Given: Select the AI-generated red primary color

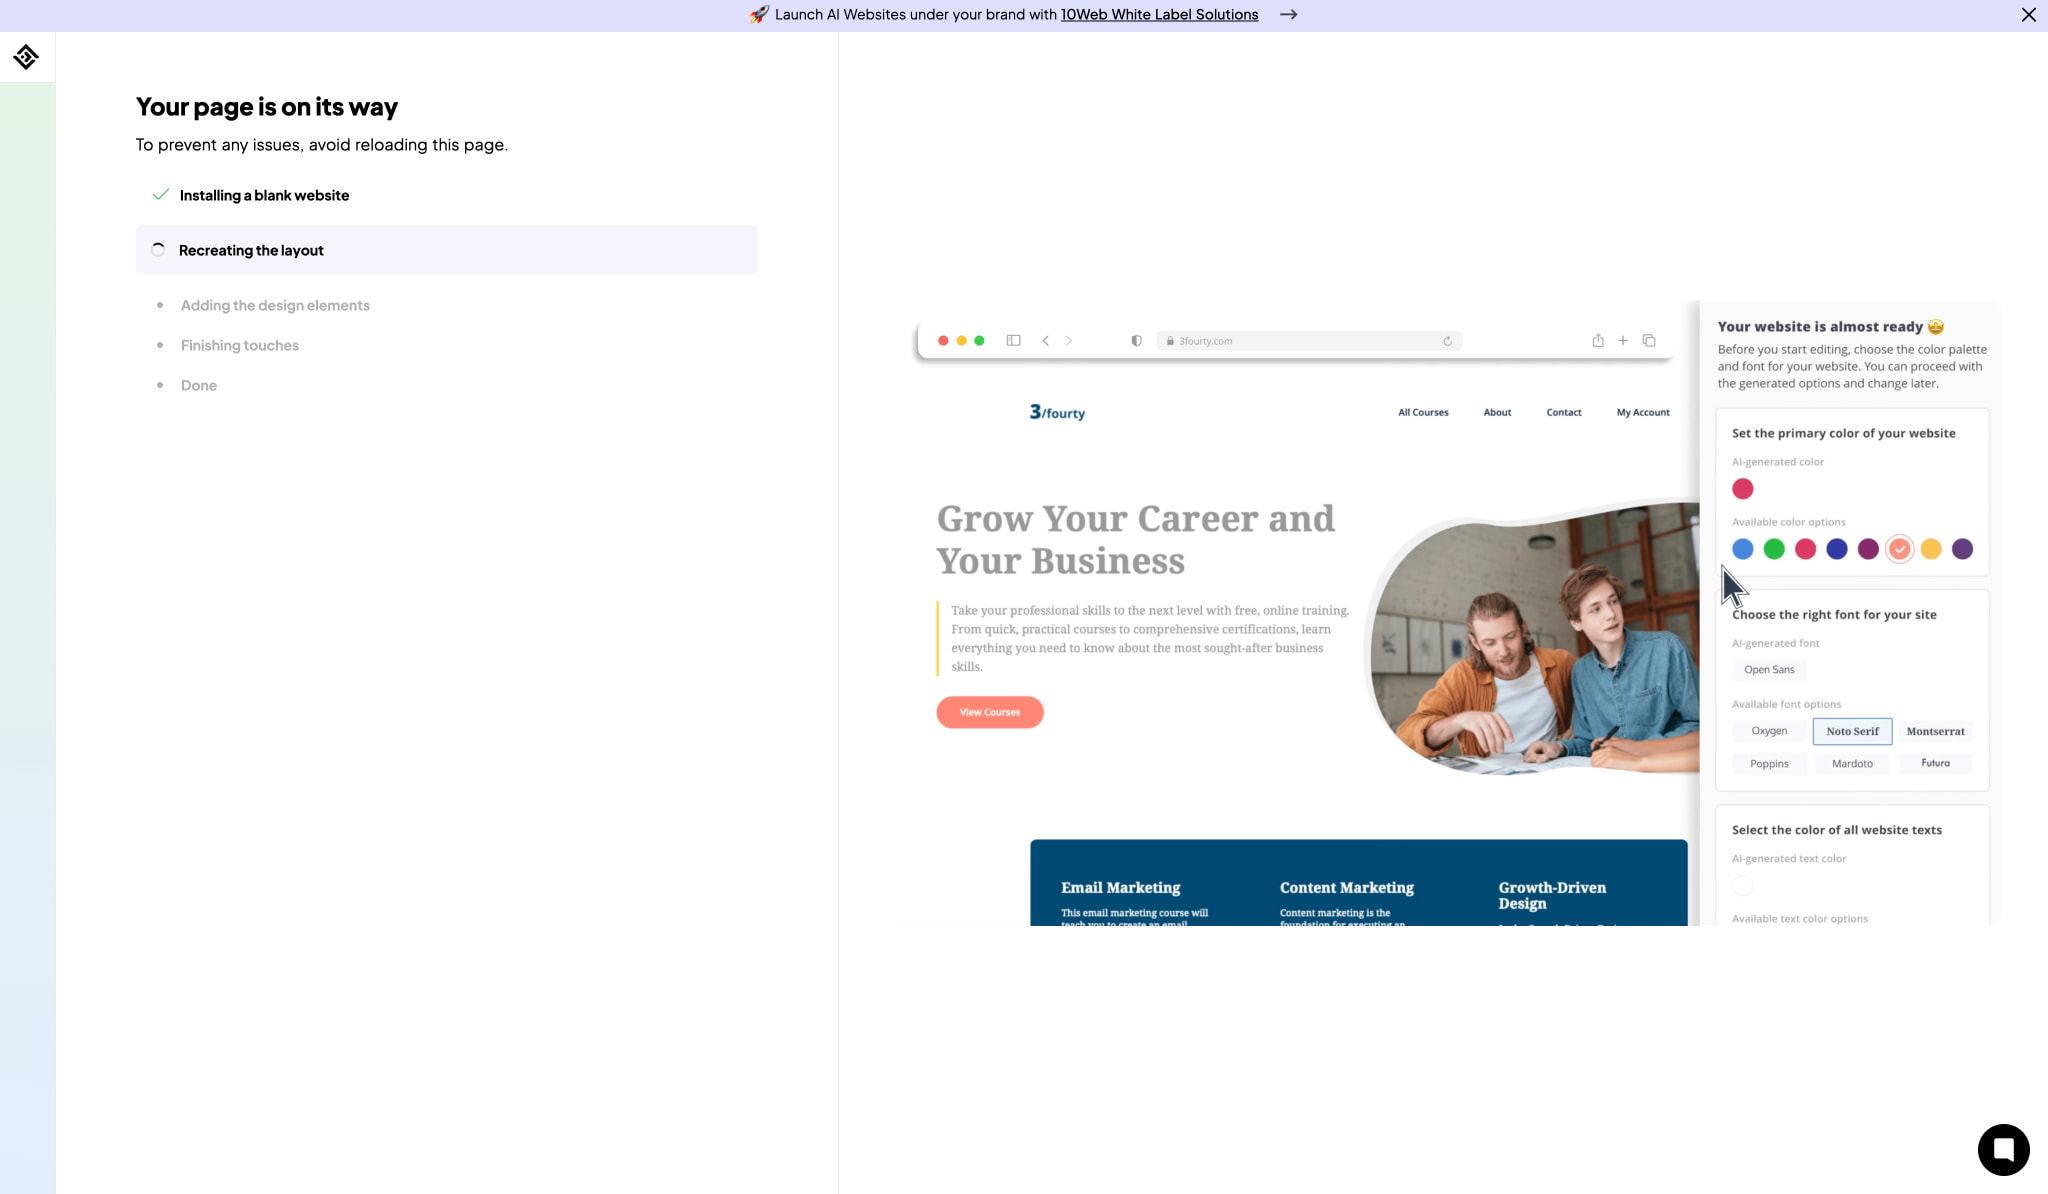Looking at the screenshot, I should 1743,489.
